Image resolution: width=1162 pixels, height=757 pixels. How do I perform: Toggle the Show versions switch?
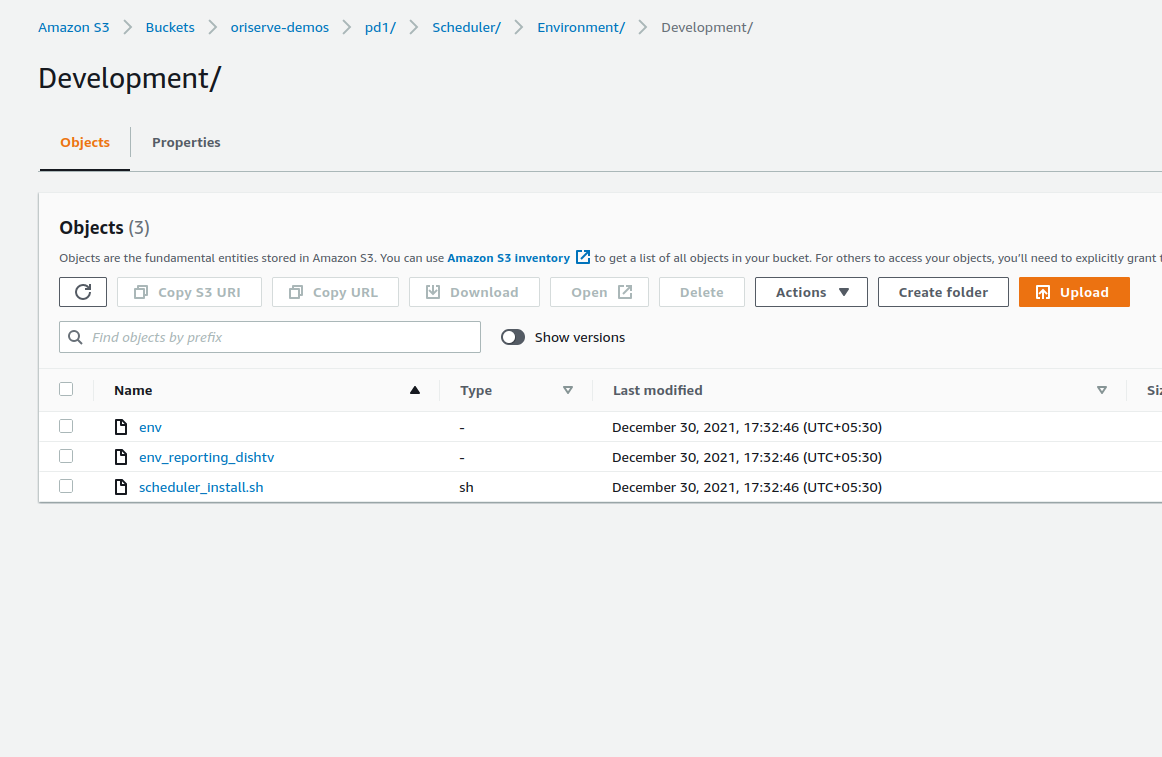(513, 338)
